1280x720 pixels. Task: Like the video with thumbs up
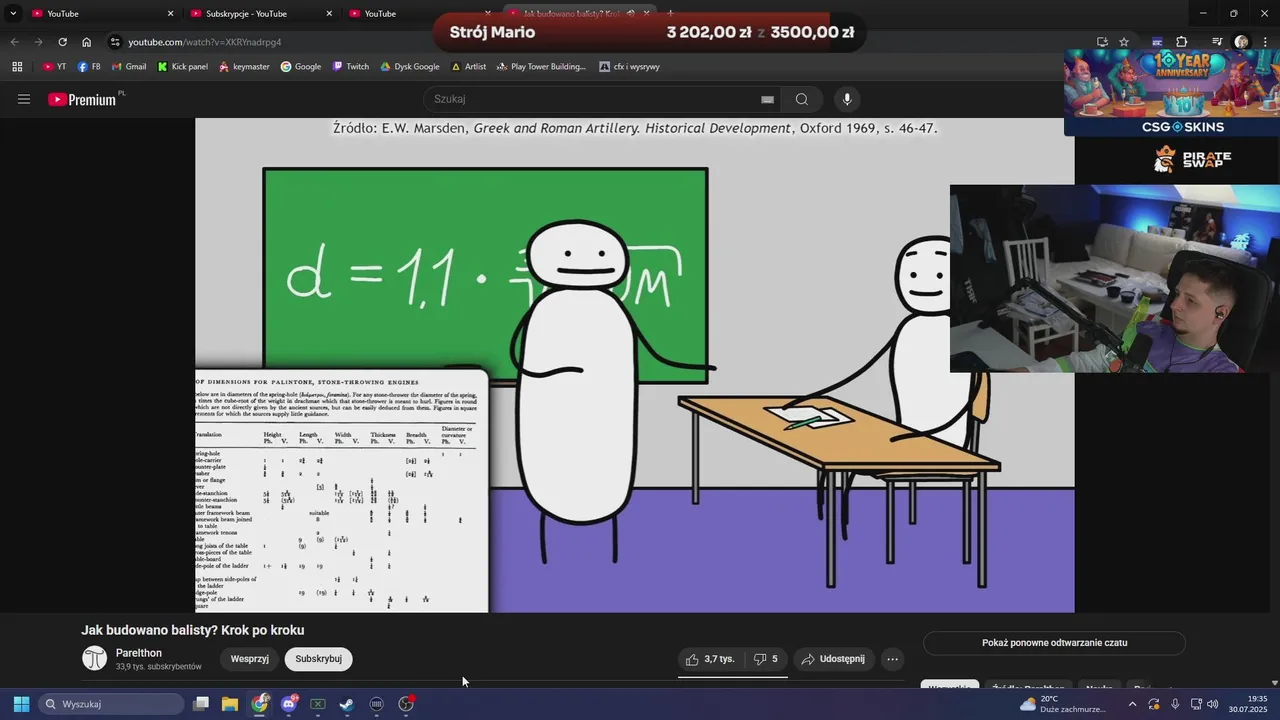tap(711, 659)
